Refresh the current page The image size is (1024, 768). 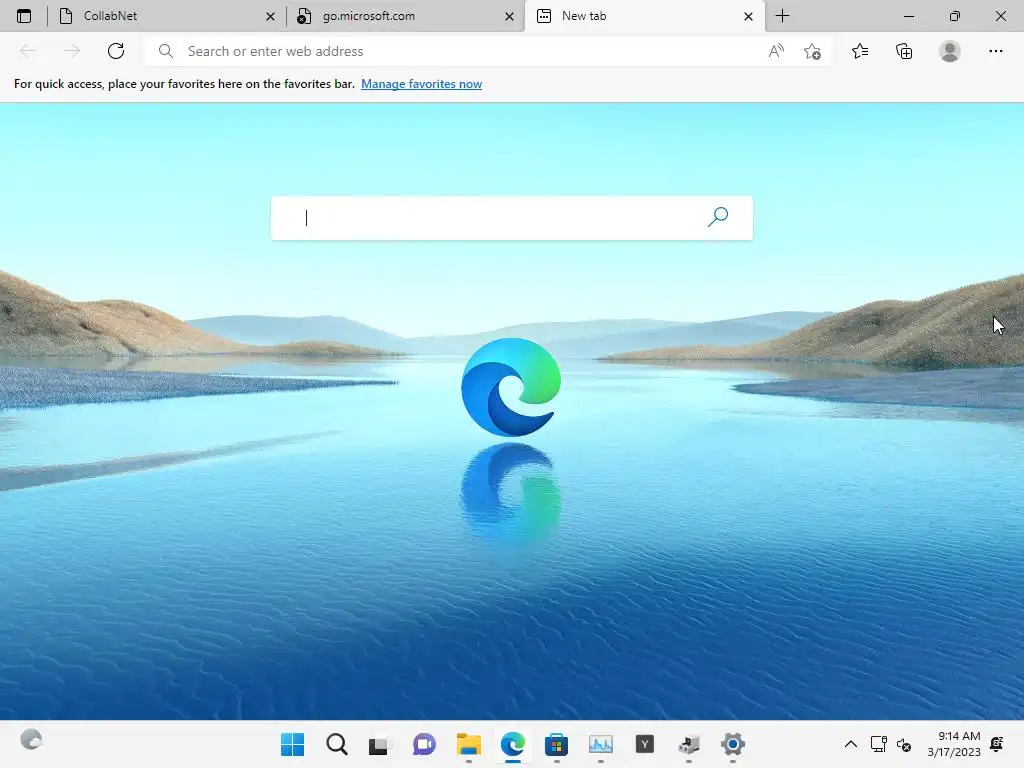(116, 51)
